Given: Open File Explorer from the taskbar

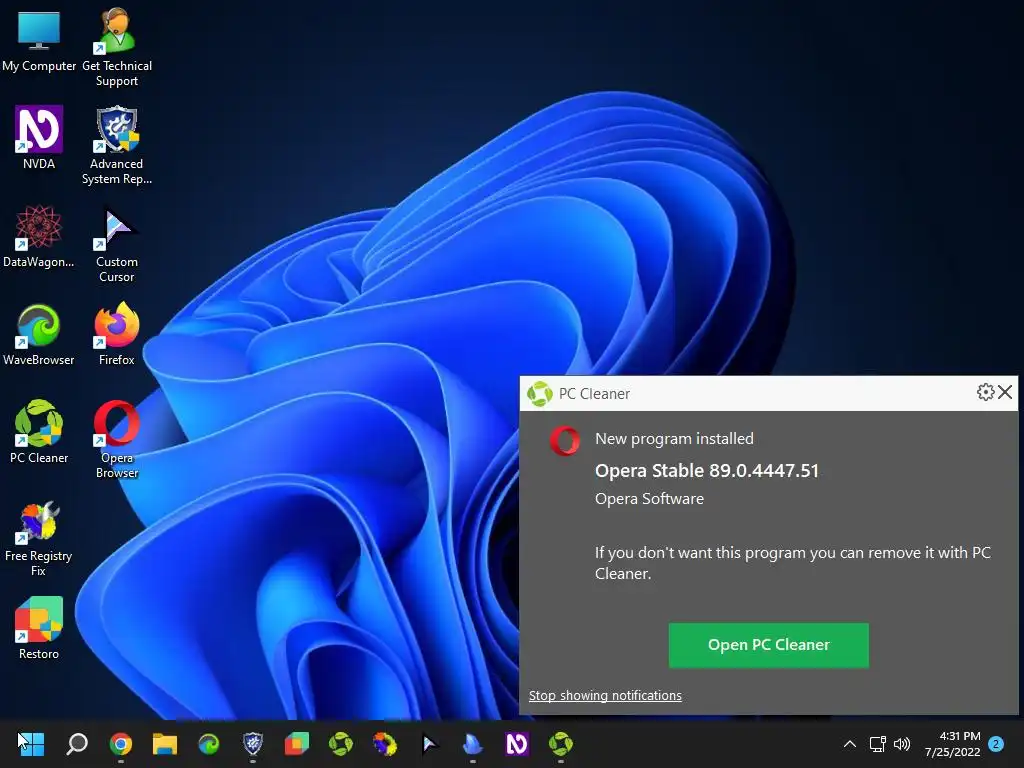Looking at the screenshot, I should pyautogui.click(x=165, y=744).
